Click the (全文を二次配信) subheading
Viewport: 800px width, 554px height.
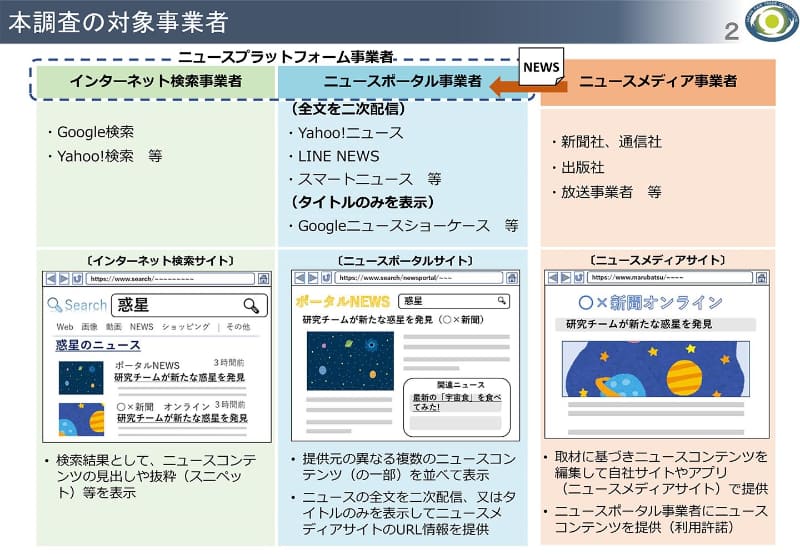[x=348, y=109]
